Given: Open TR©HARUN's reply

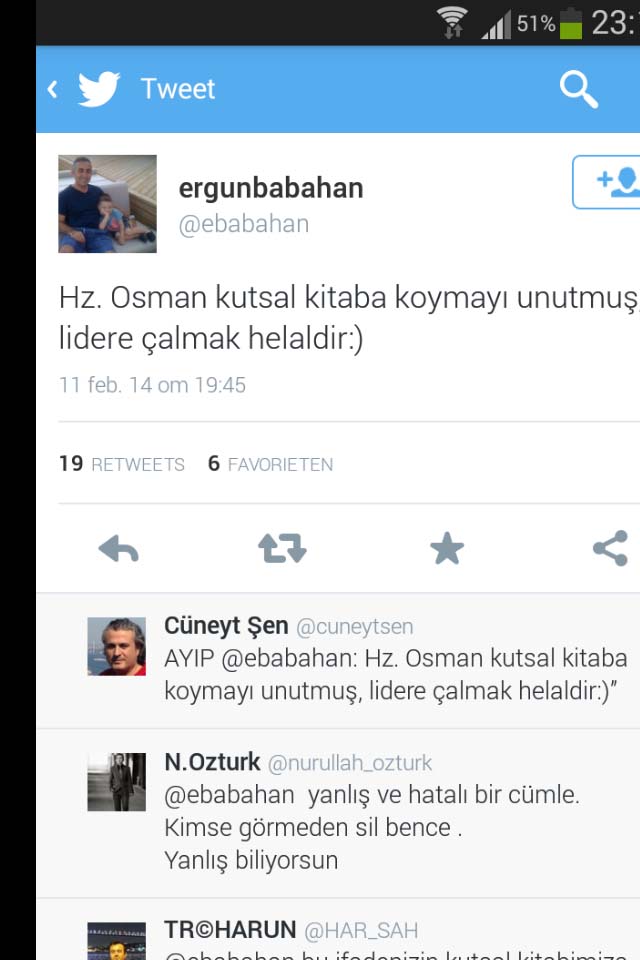Looking at the screenshot, I should 338,937.
